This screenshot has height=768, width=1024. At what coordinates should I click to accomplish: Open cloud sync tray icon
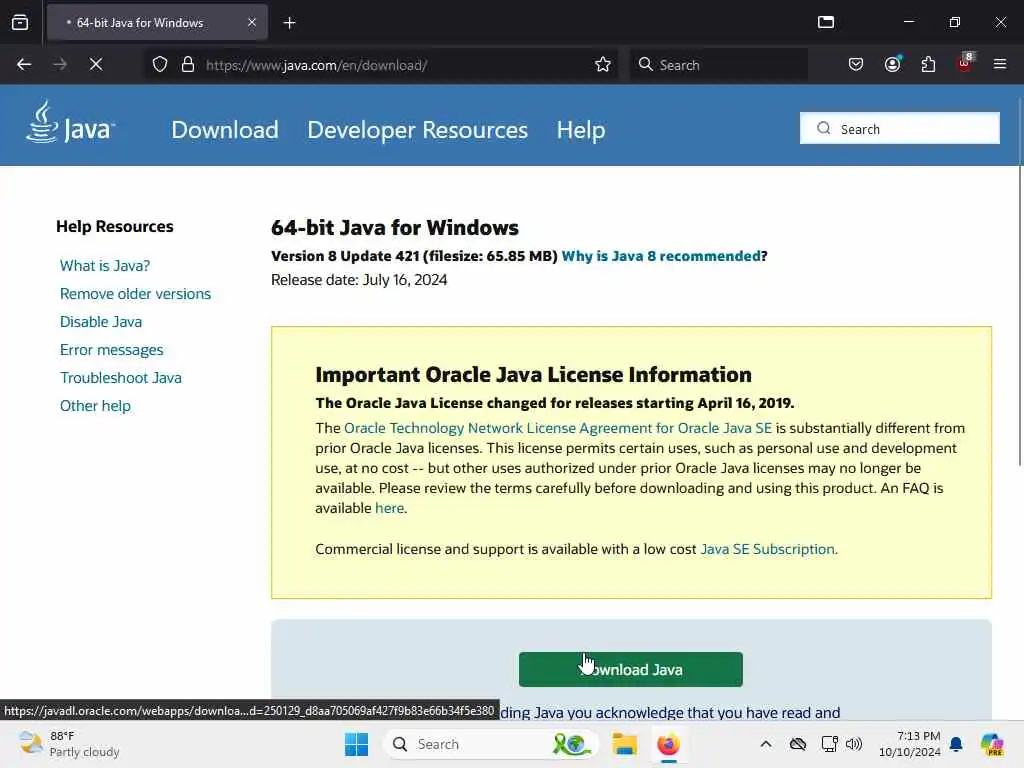tap(797, 744)
